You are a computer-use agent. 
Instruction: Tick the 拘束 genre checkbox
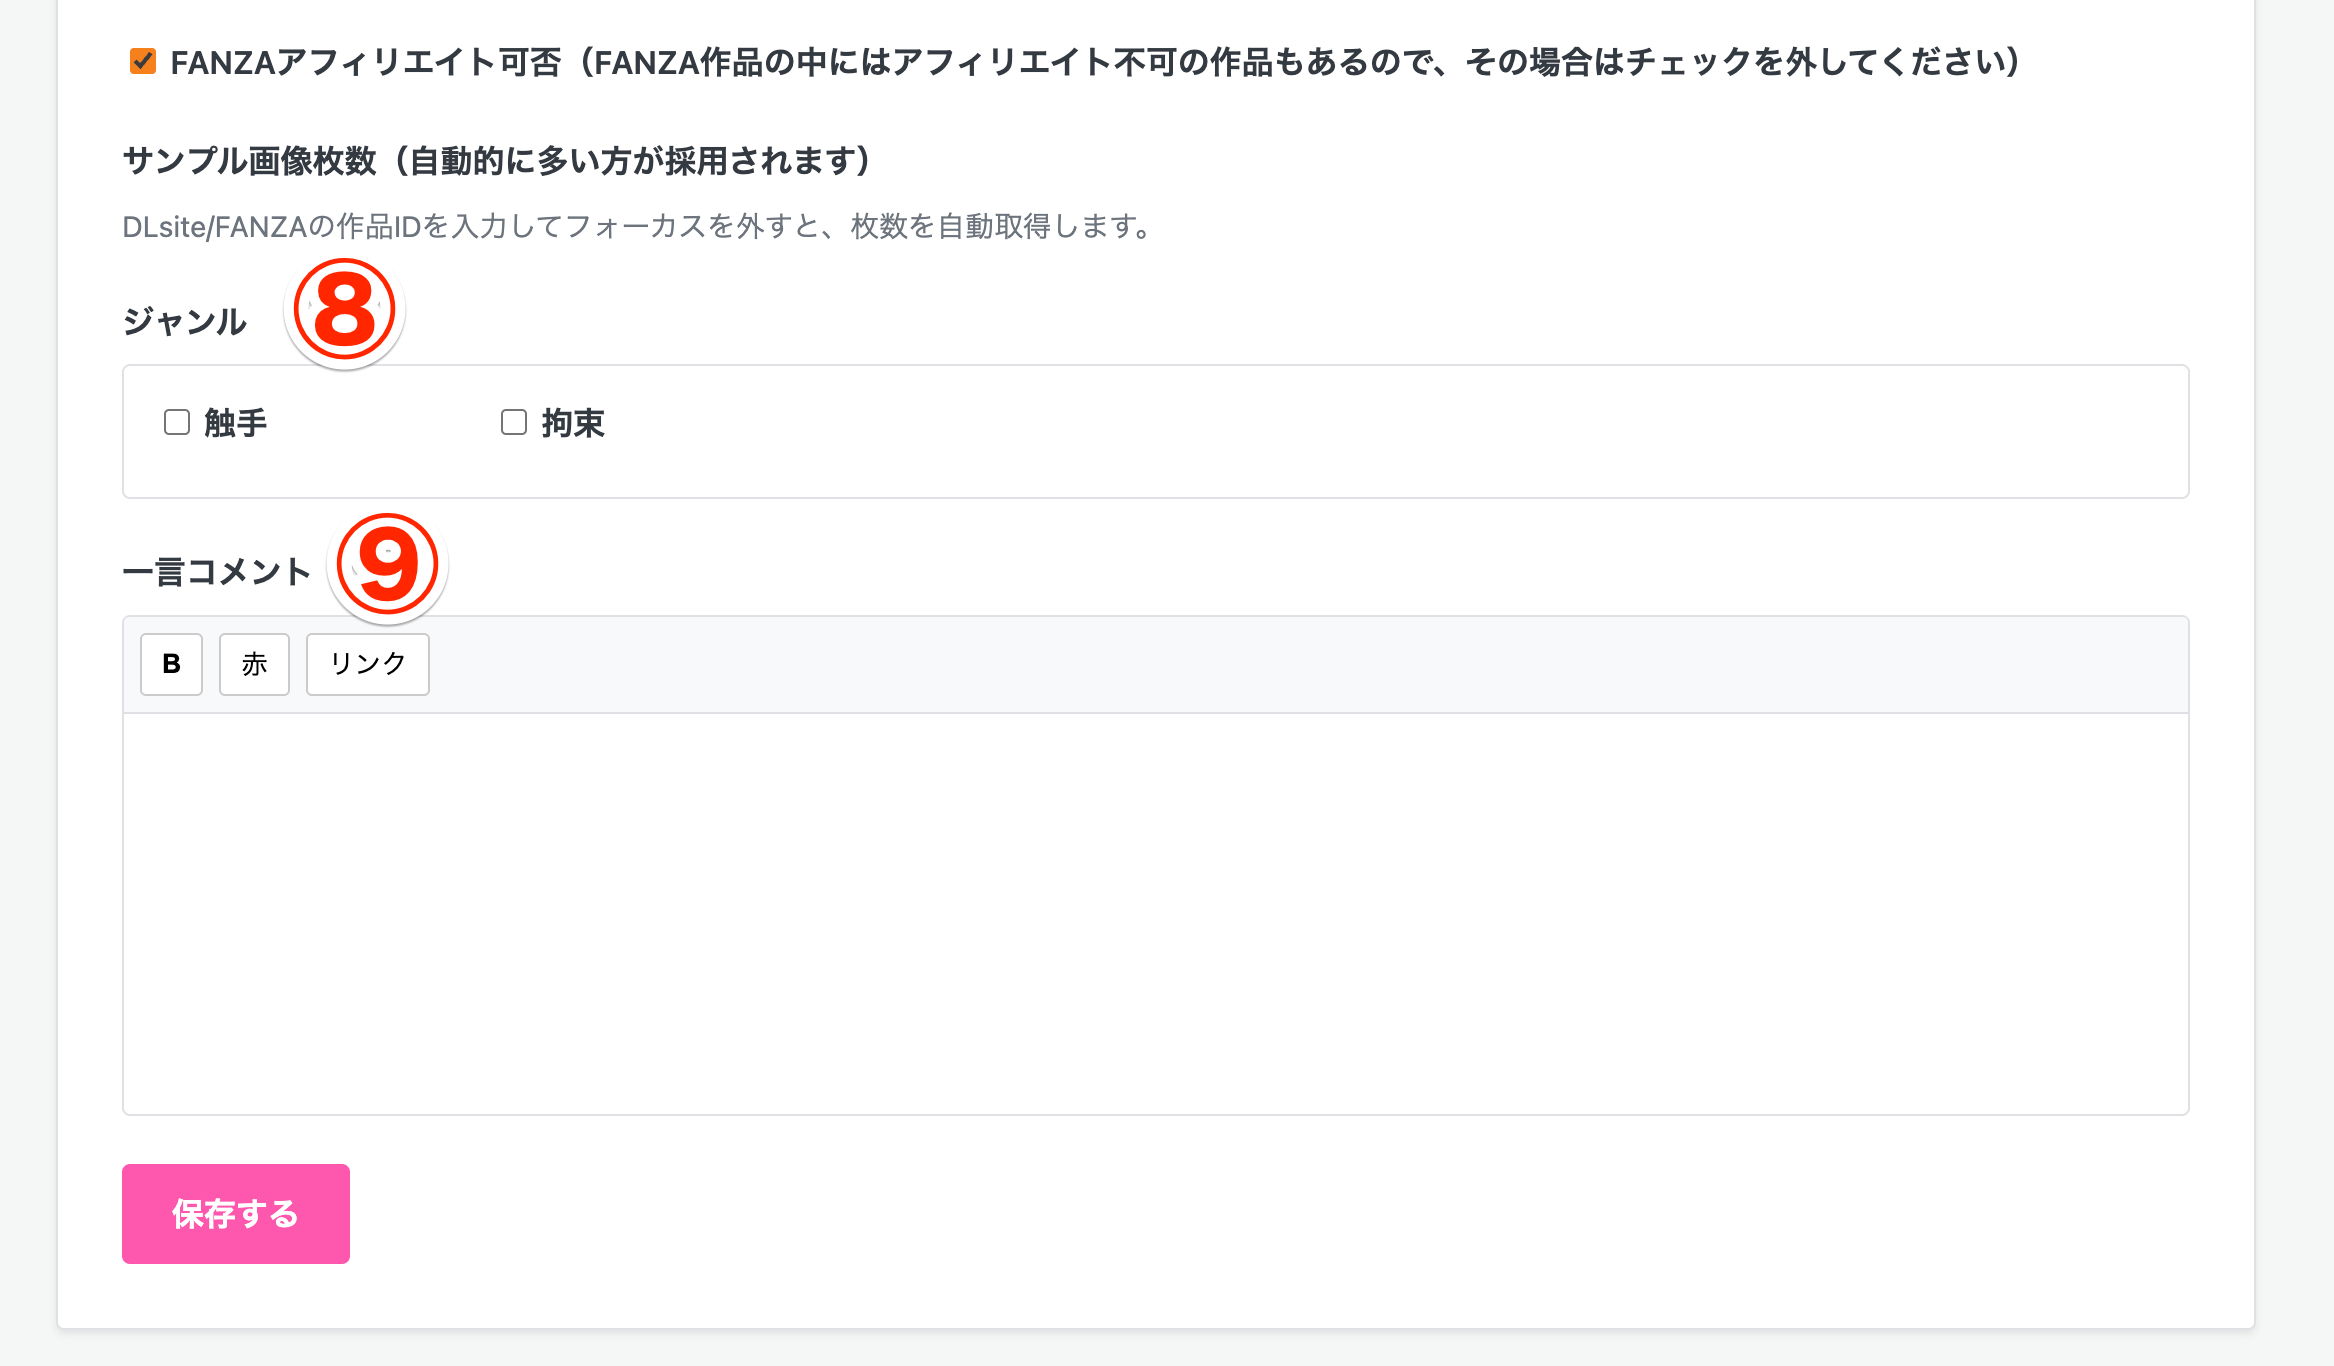point(514,423)
